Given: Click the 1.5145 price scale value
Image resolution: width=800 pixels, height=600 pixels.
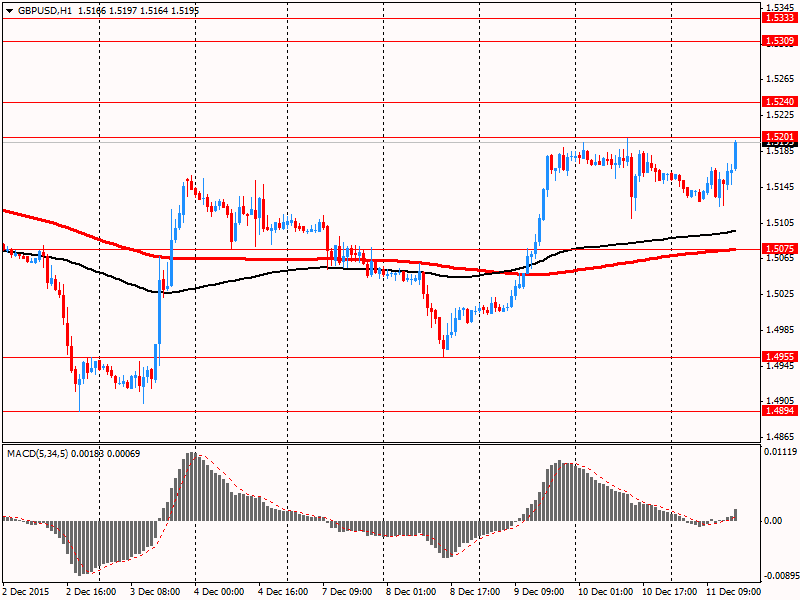Looking at the screenshot, I should (781, 187).
